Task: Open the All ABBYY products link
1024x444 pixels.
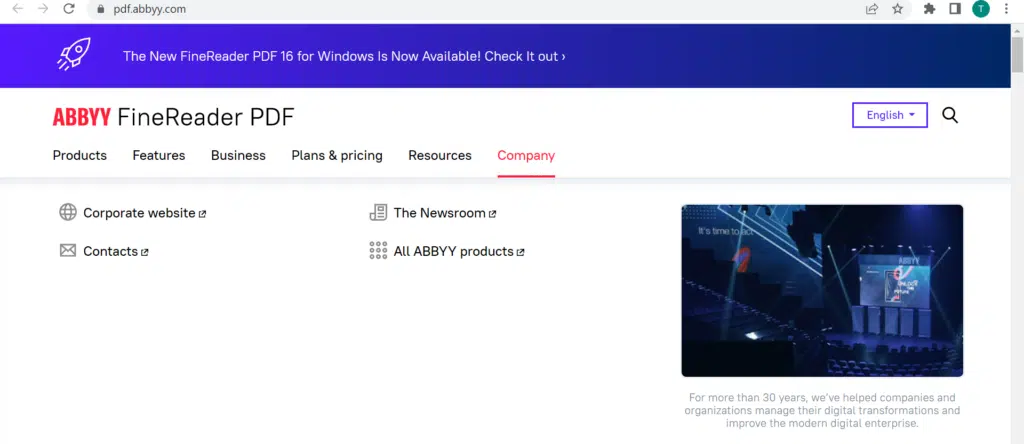Action: point(459,251)
